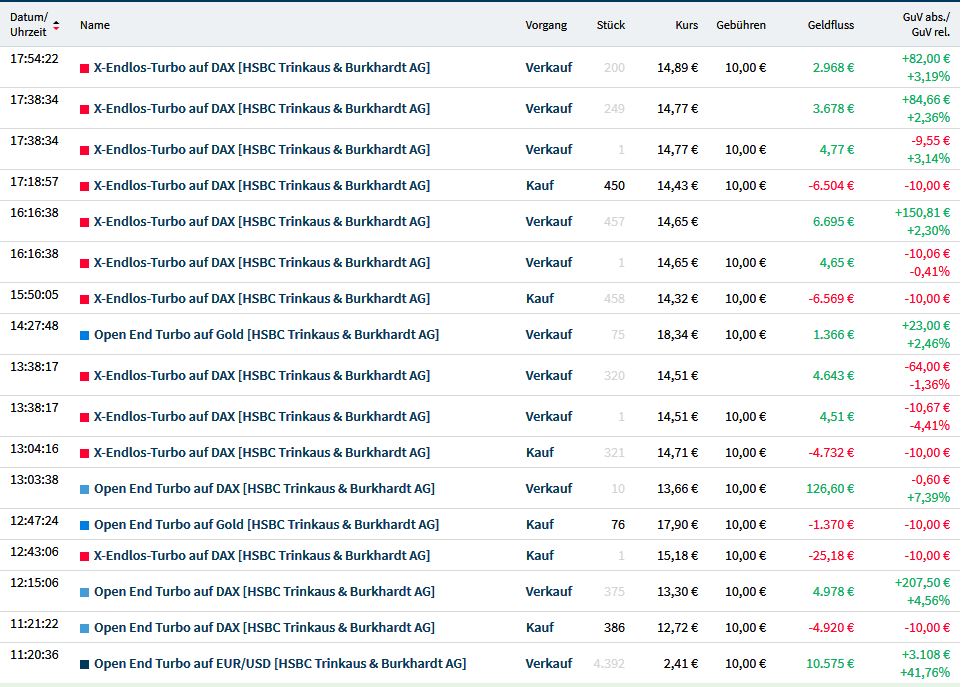Sort by the Geldfluss column header
Viewport: 964px width, 687px height.
pyautogui.click(x=830, y=25)
